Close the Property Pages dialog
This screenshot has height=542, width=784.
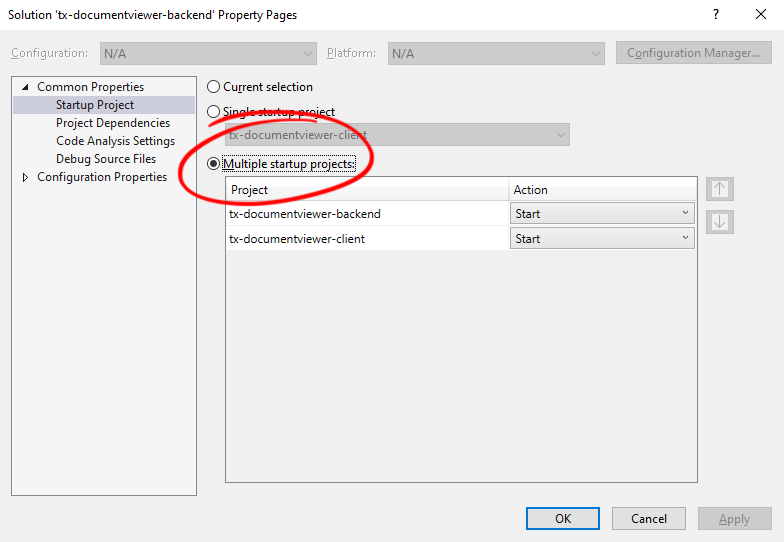coord(760,14)
